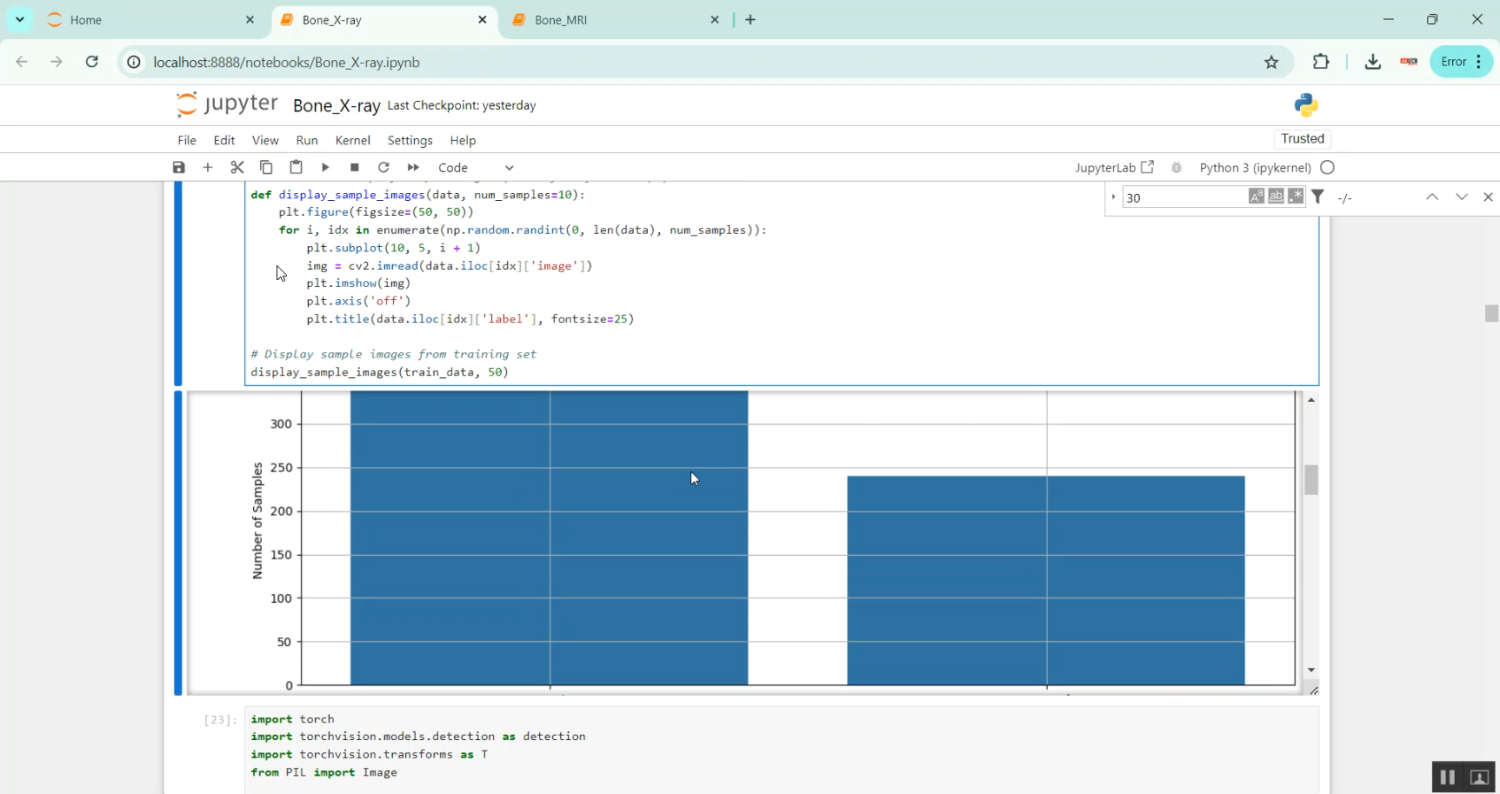Viewport: 1500px width, 794px height.
Task: Click the Trusted notebook button
Action: point(1302,139)
